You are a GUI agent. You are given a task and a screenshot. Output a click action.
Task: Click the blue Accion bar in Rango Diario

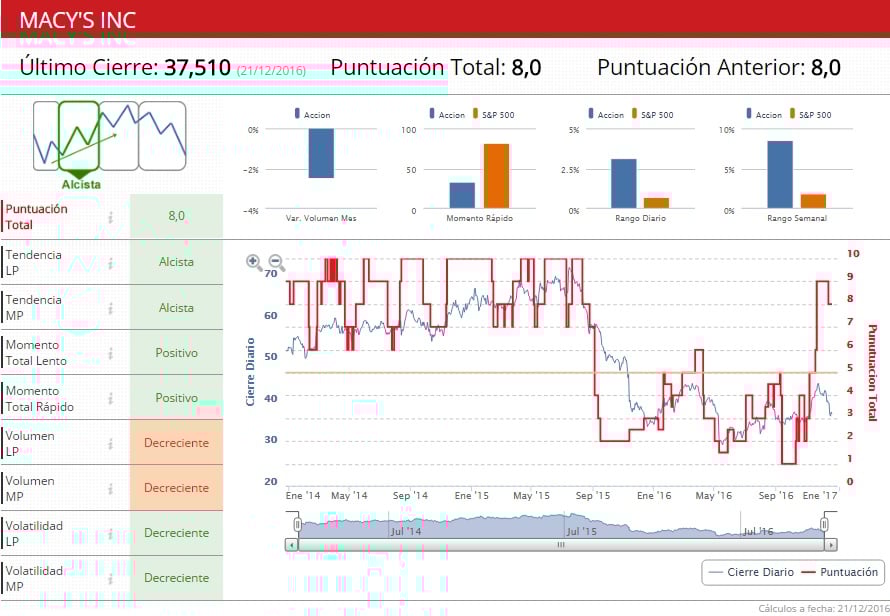(x=624, y=183)
